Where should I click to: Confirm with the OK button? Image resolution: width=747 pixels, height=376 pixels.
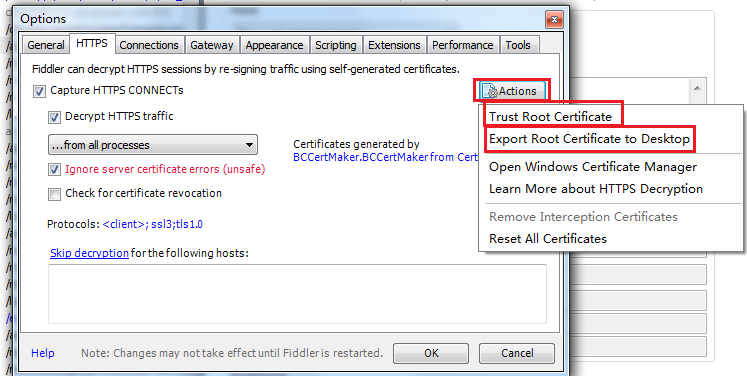[x=431, y=353]
